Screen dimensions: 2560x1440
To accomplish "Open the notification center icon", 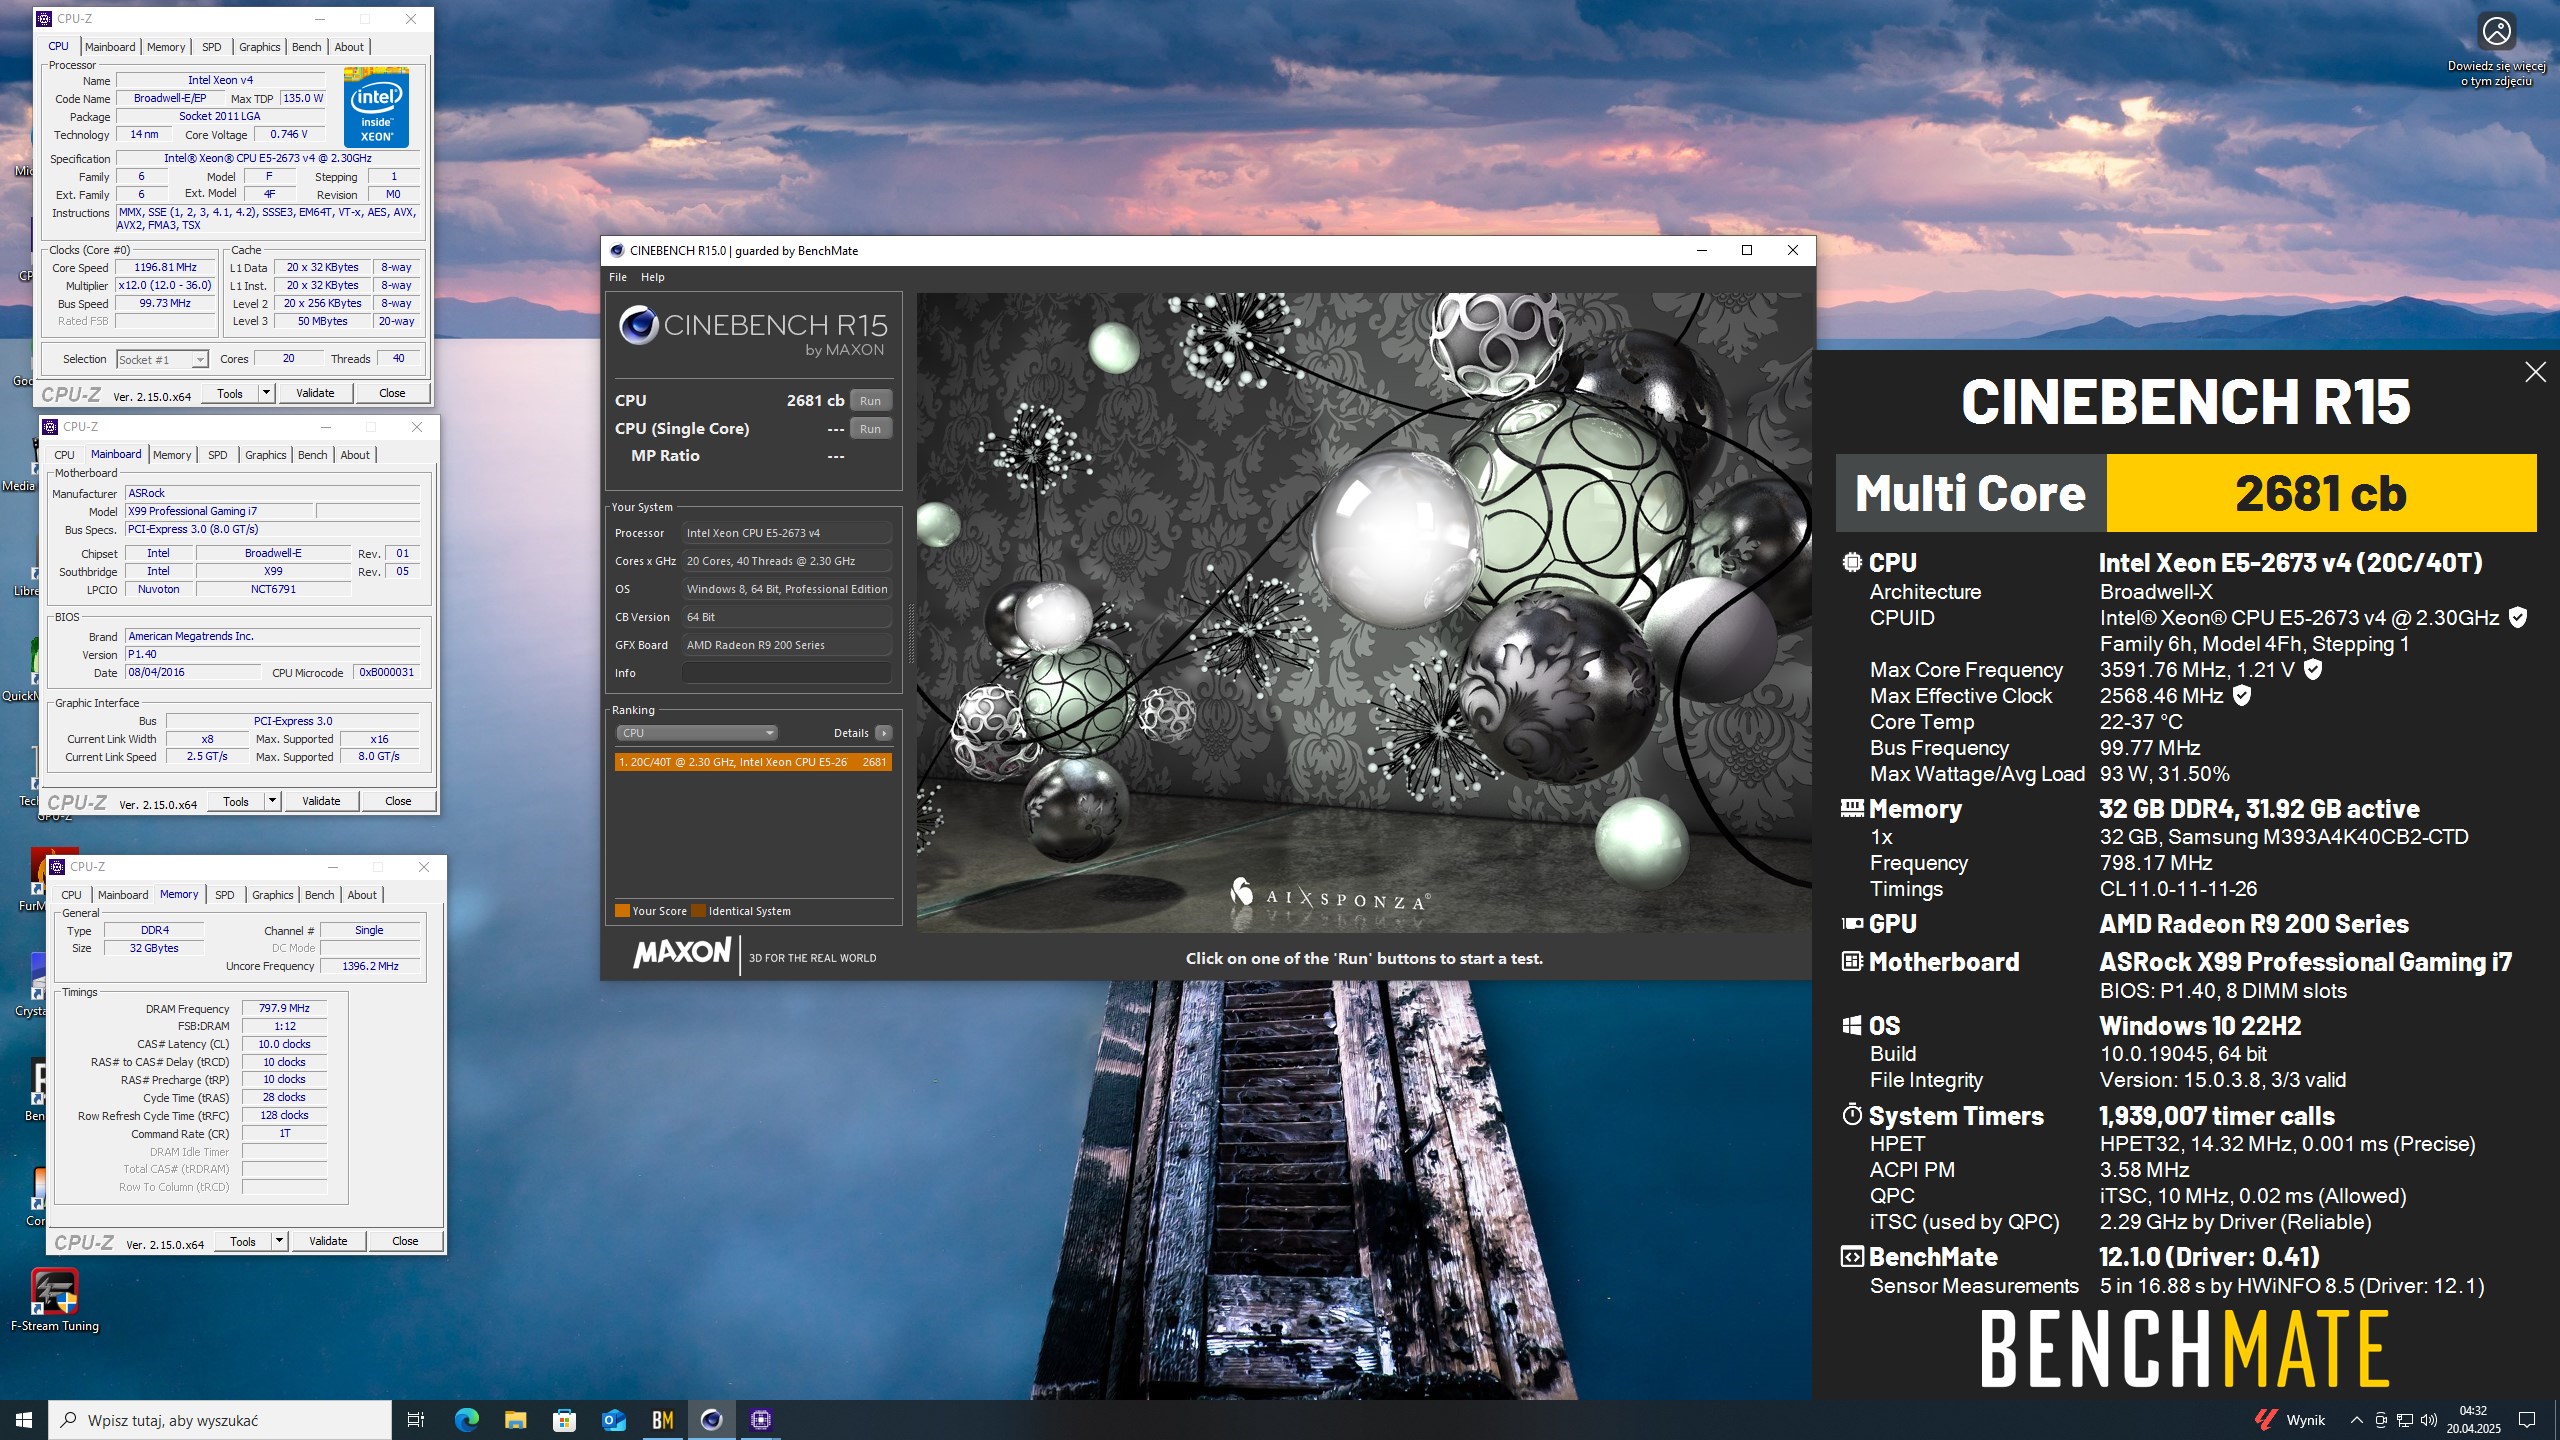I will 2527,1420.
